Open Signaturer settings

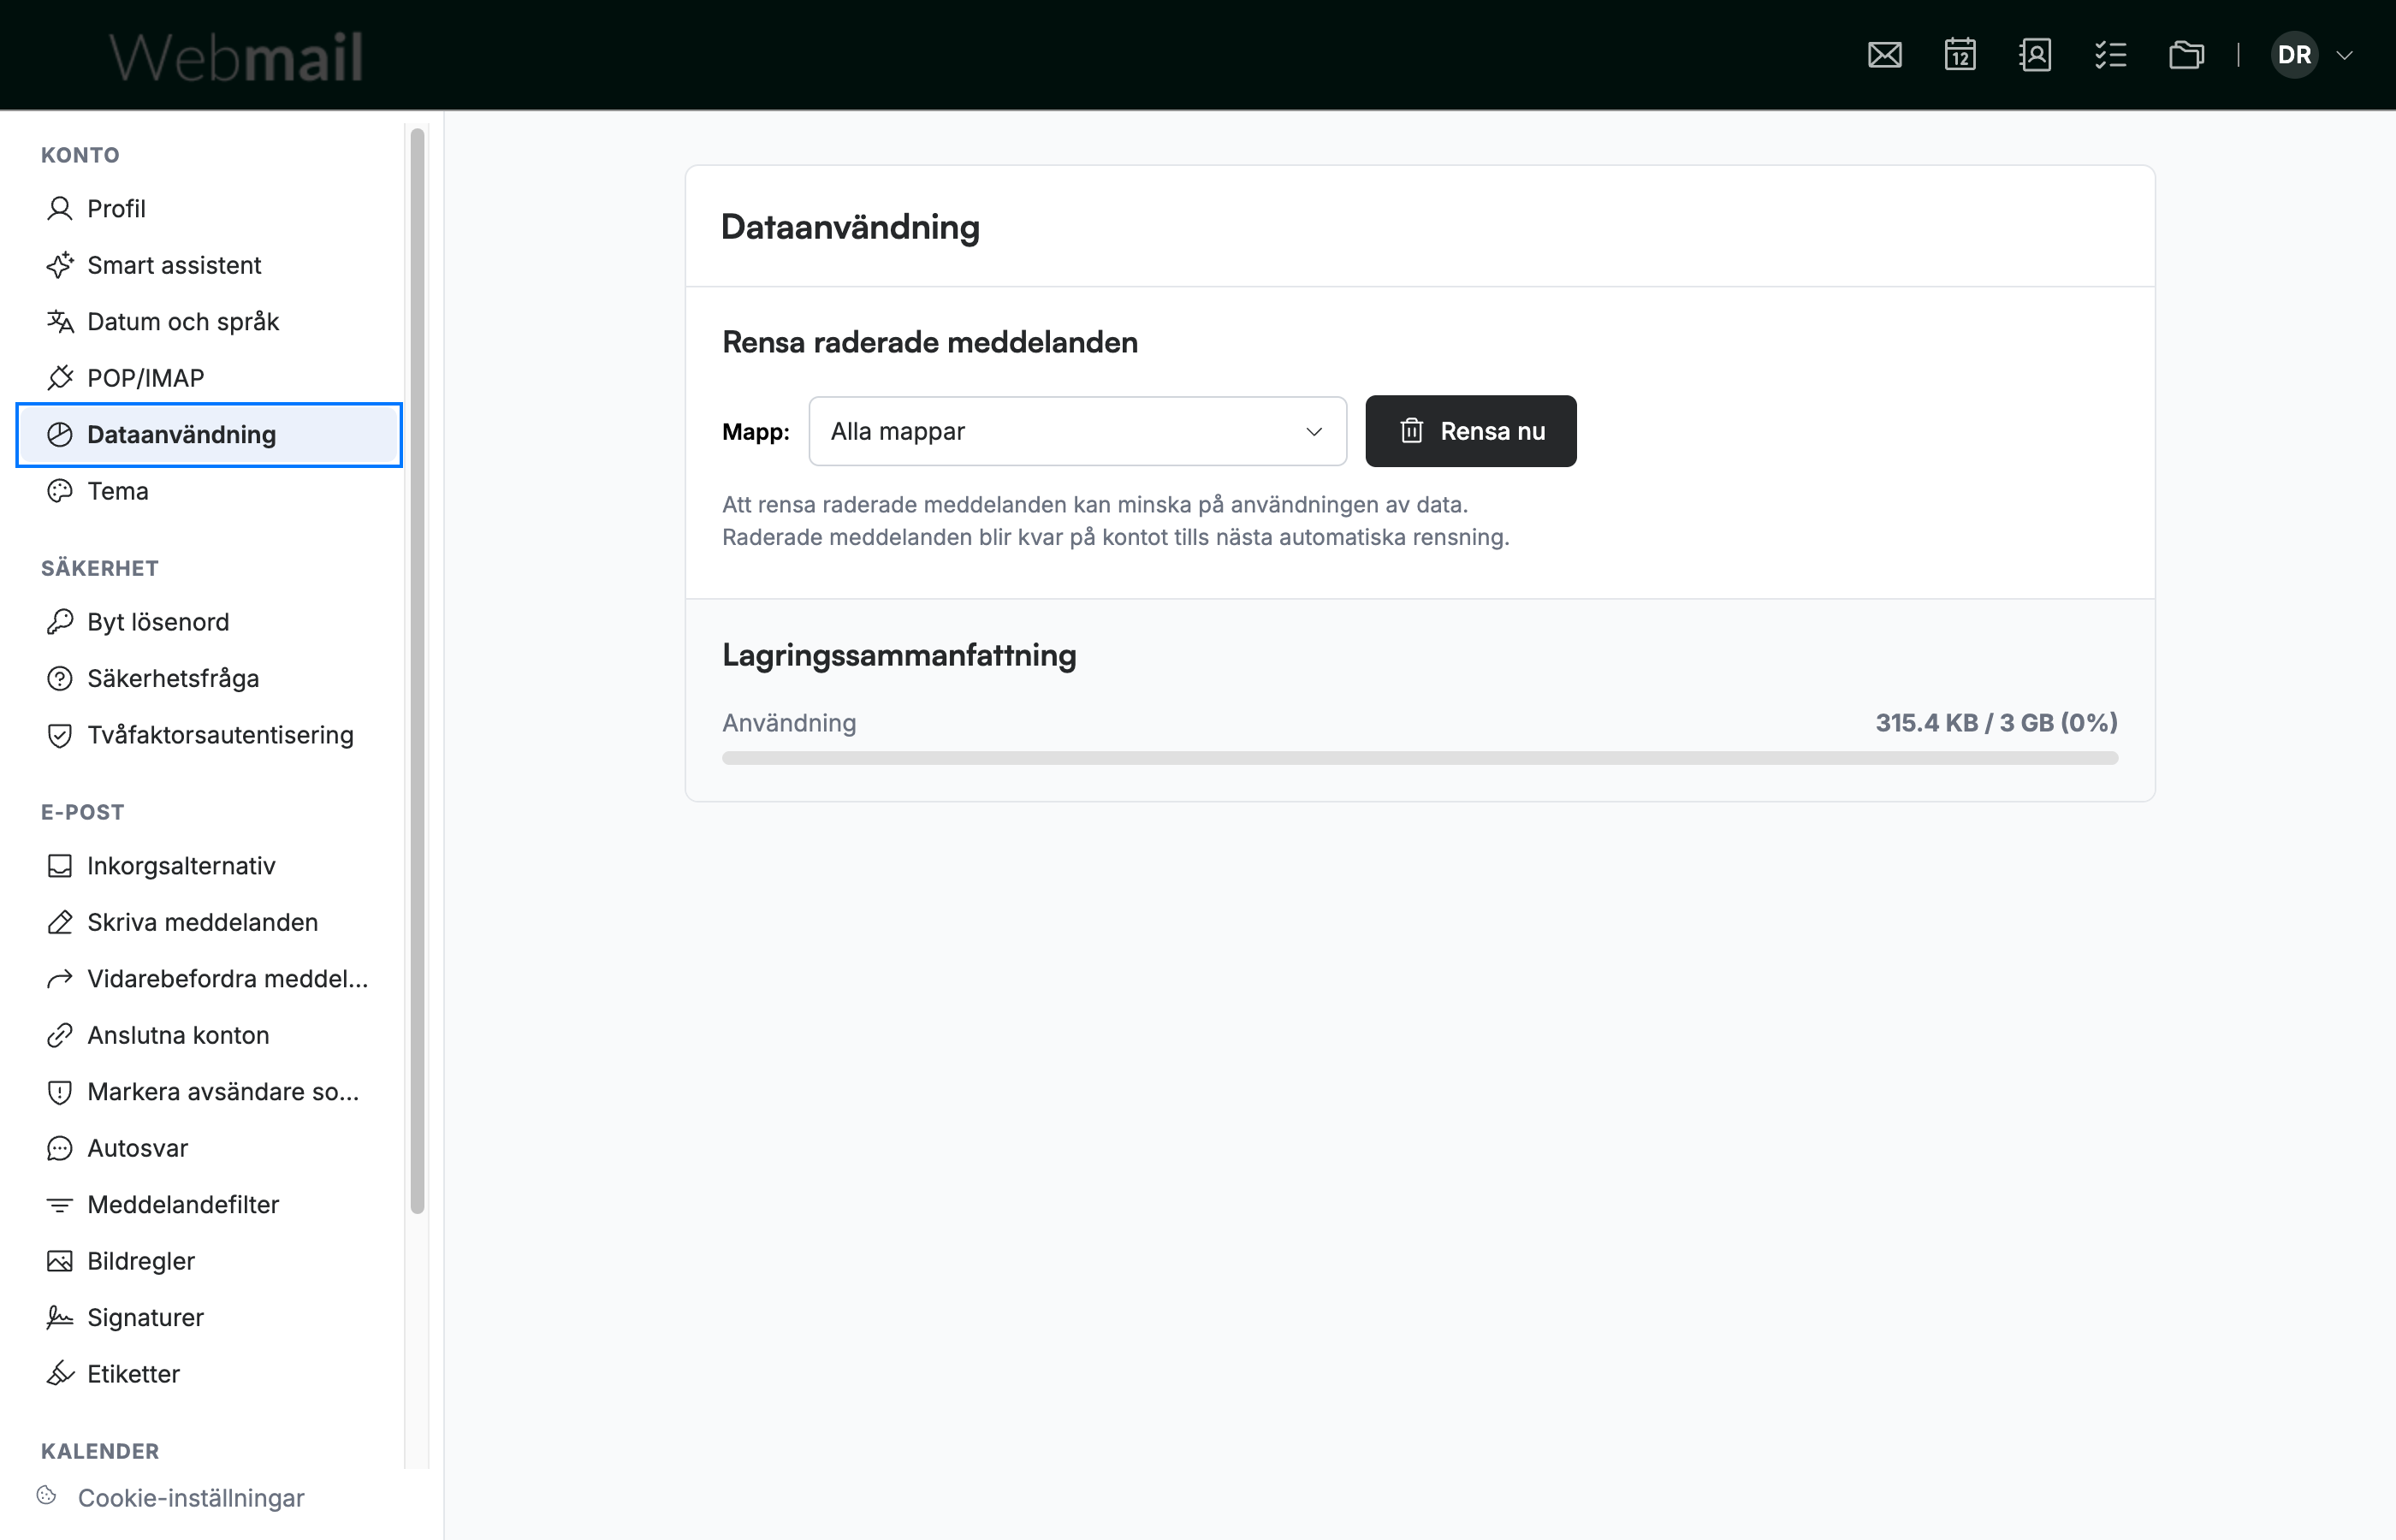(209, 1317)
